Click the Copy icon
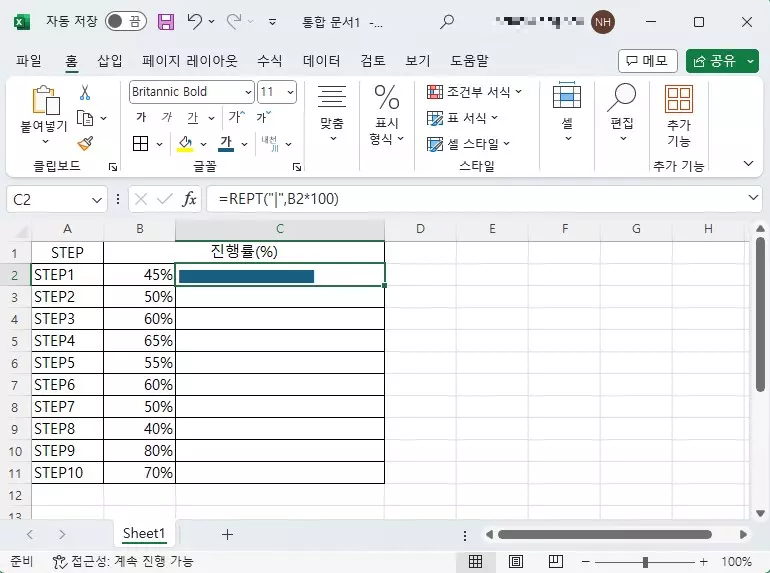This screenshot has height=573, width=770. click(x=85, y=118)
